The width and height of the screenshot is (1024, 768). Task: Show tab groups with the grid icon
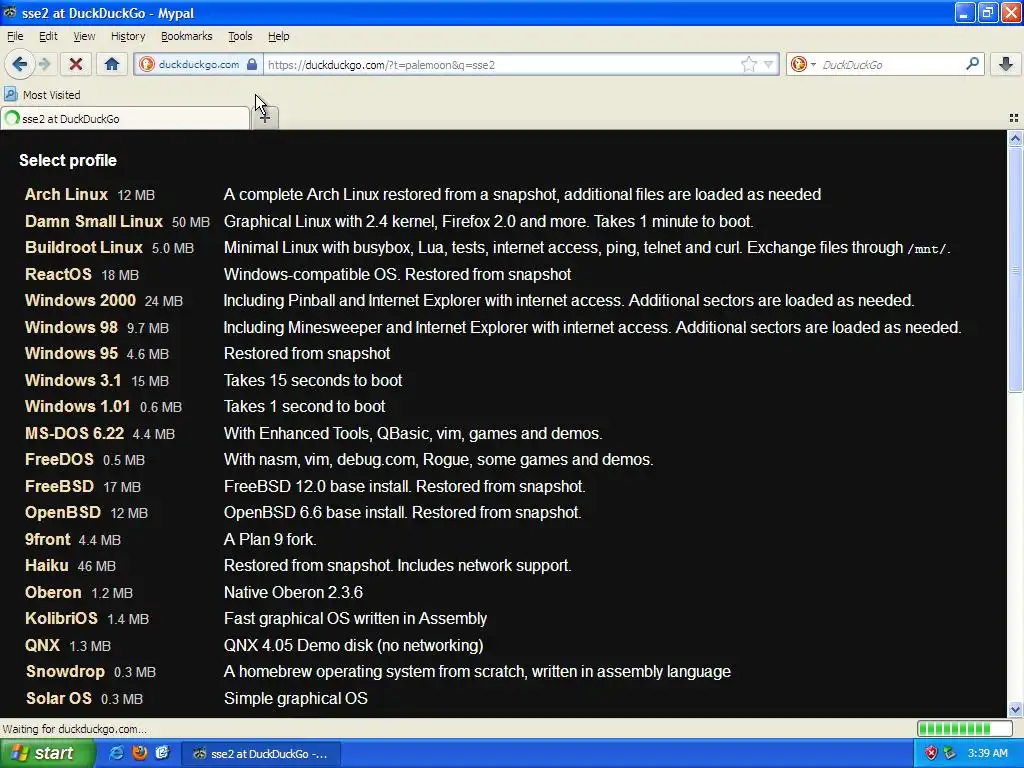tap(1014, 118)
